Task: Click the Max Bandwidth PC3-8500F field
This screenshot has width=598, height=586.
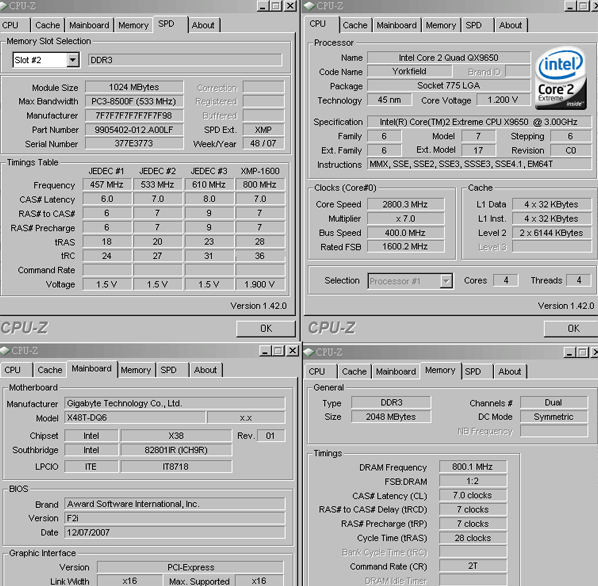Action: click(x=134, y=101)
